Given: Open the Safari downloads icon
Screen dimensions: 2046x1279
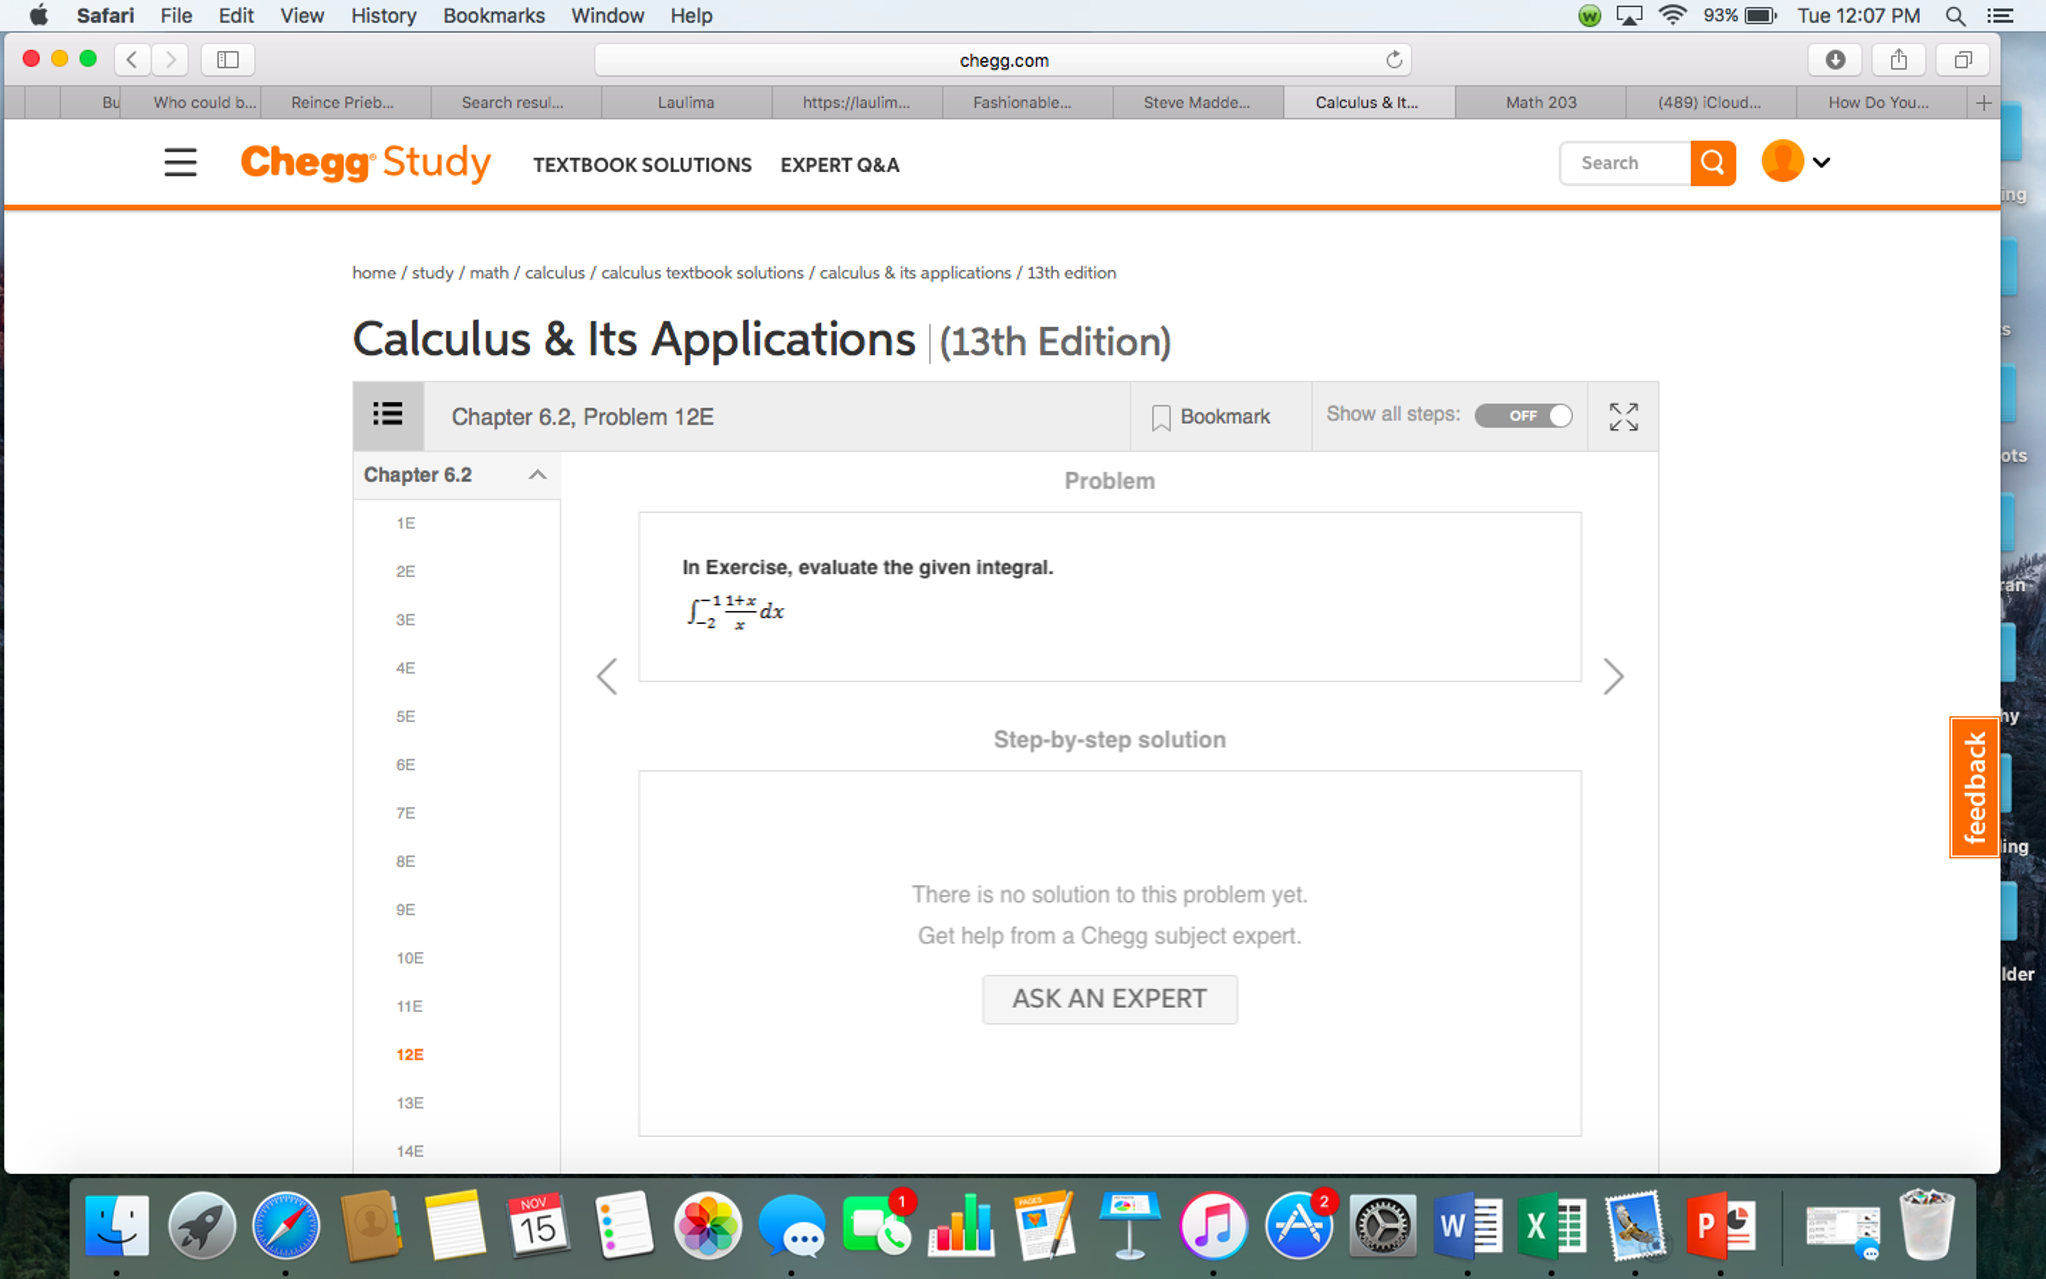Looking at the screenshot, I should [1835, 59].
